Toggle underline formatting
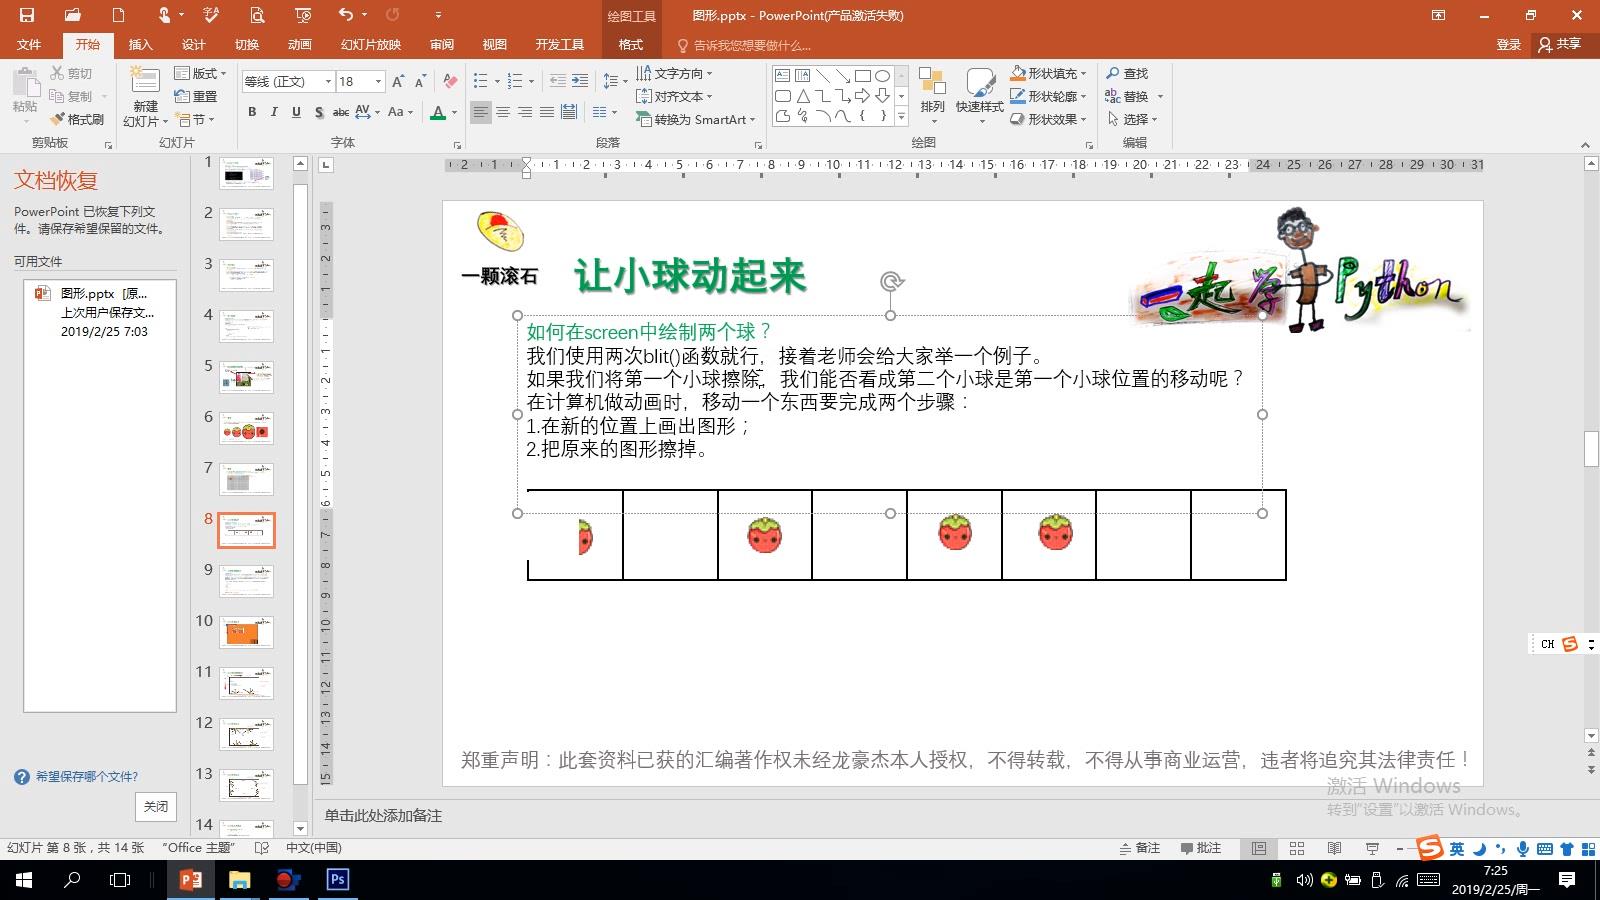The width and height of the screenshot is (1600, 900). coord(296,112)
